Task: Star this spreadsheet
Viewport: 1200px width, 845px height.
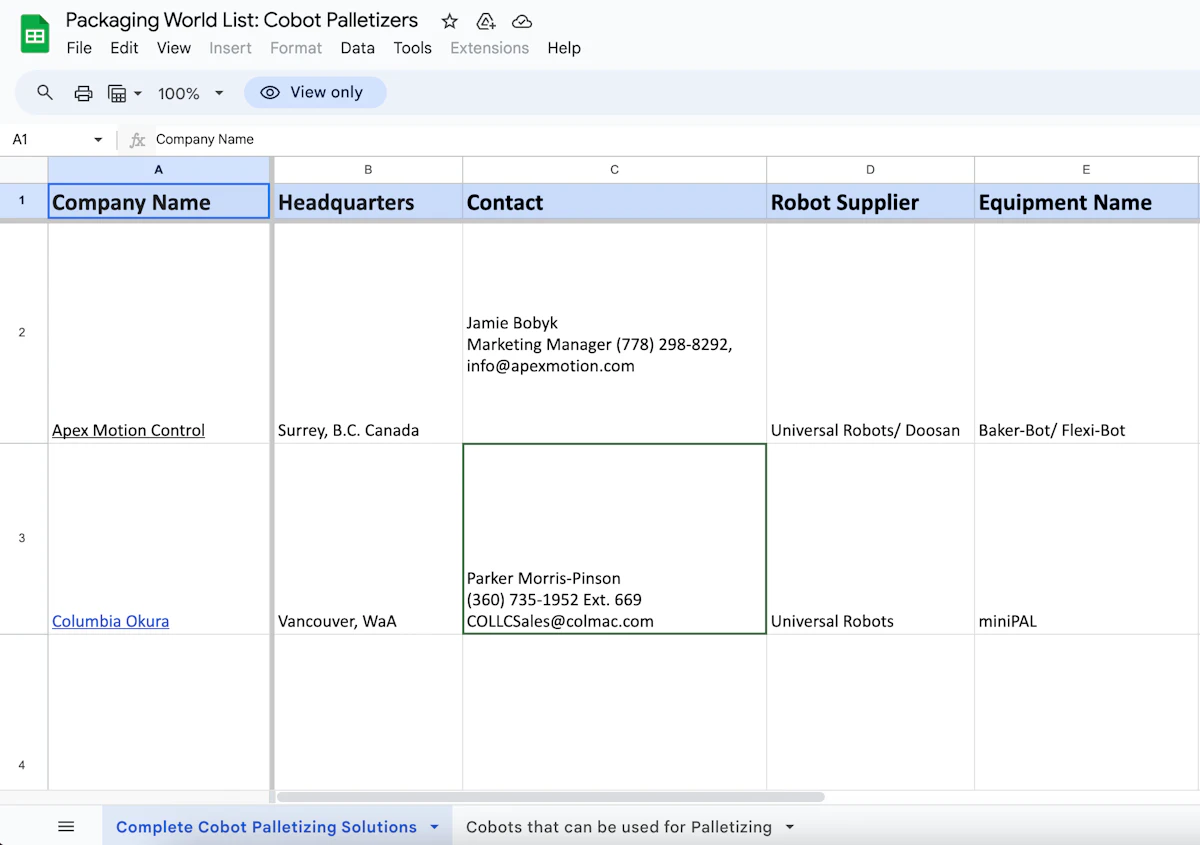Action: pos(450,21)
